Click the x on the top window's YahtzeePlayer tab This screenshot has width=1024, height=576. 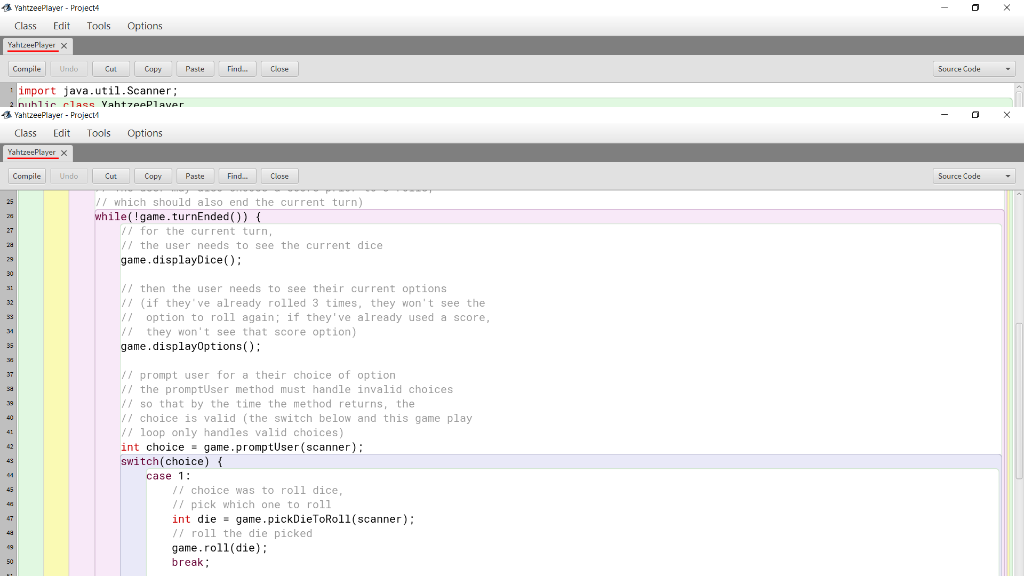coord(62,45)
